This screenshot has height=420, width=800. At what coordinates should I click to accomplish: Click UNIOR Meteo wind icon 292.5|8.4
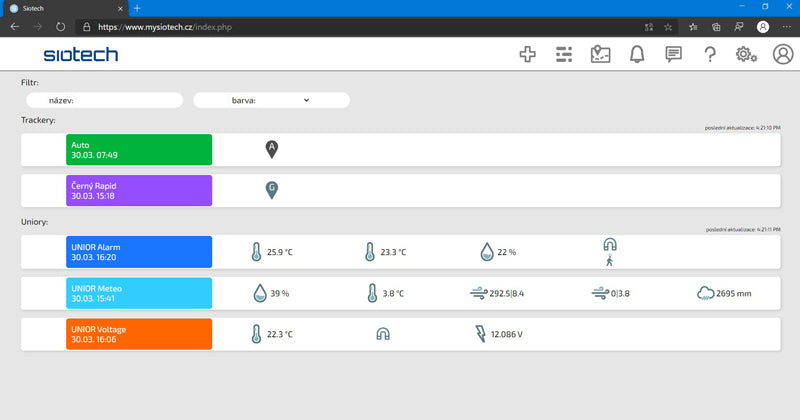479,293
